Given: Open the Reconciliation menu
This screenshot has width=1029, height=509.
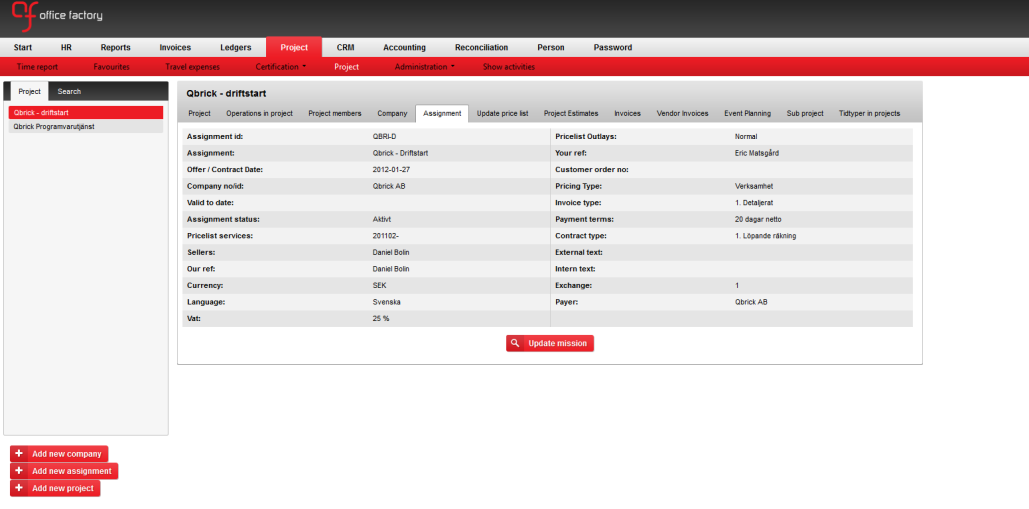Looking at the screenshot, I should coord(482,47).
